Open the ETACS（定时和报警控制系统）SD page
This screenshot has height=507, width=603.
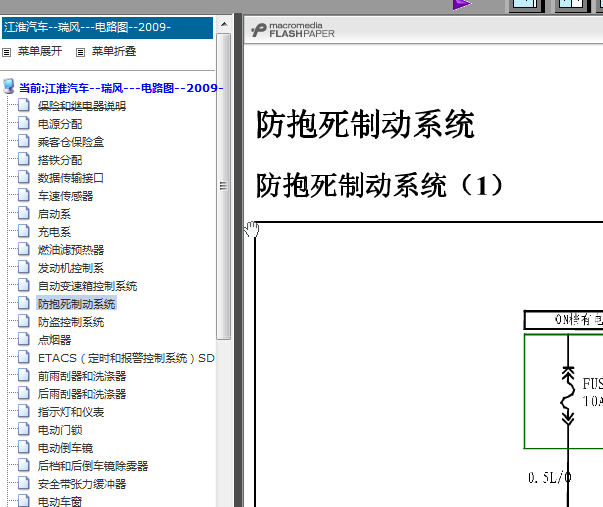click(126, 358)
